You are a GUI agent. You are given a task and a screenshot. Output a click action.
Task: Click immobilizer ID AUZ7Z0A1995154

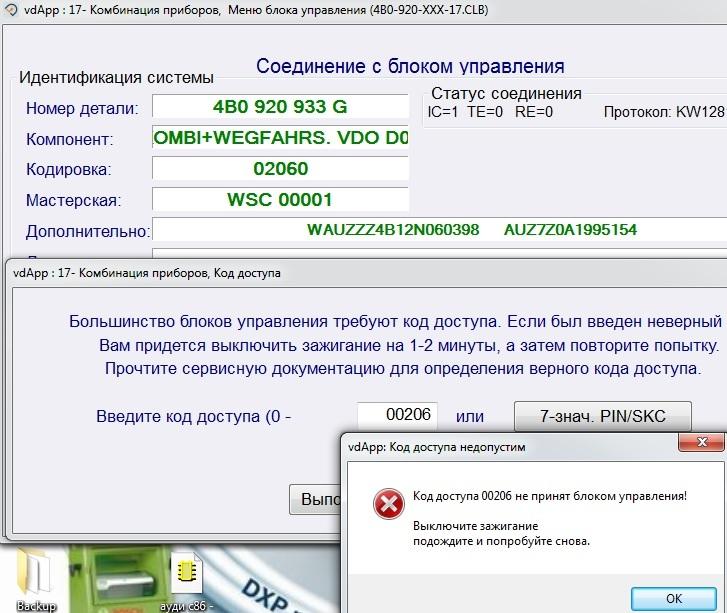point(570,230)
